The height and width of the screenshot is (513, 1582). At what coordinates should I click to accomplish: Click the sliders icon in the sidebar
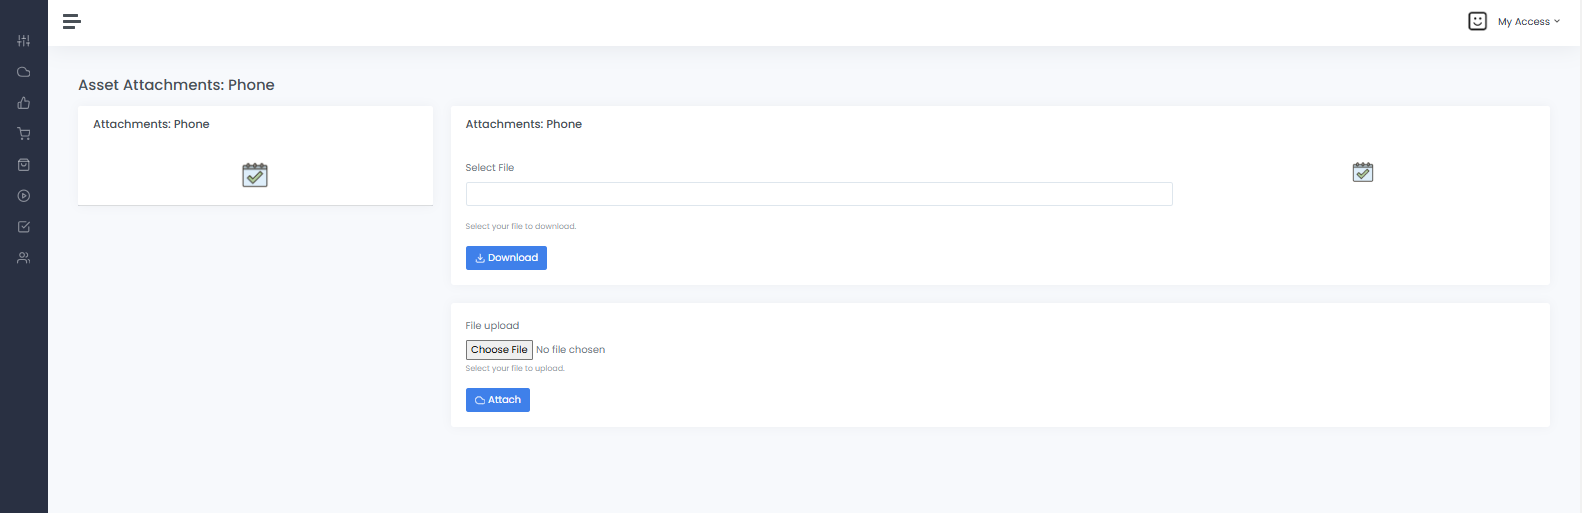24,41
